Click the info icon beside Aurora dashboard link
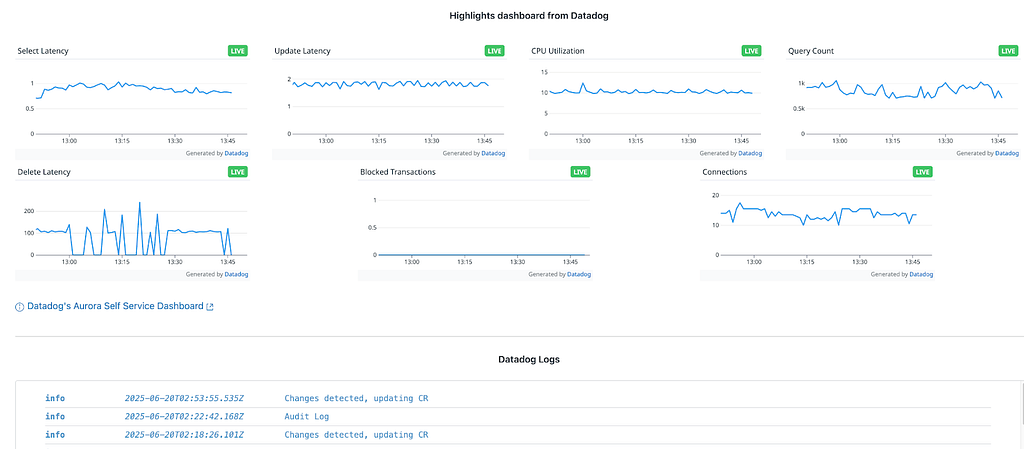 [x=20, y=307]
